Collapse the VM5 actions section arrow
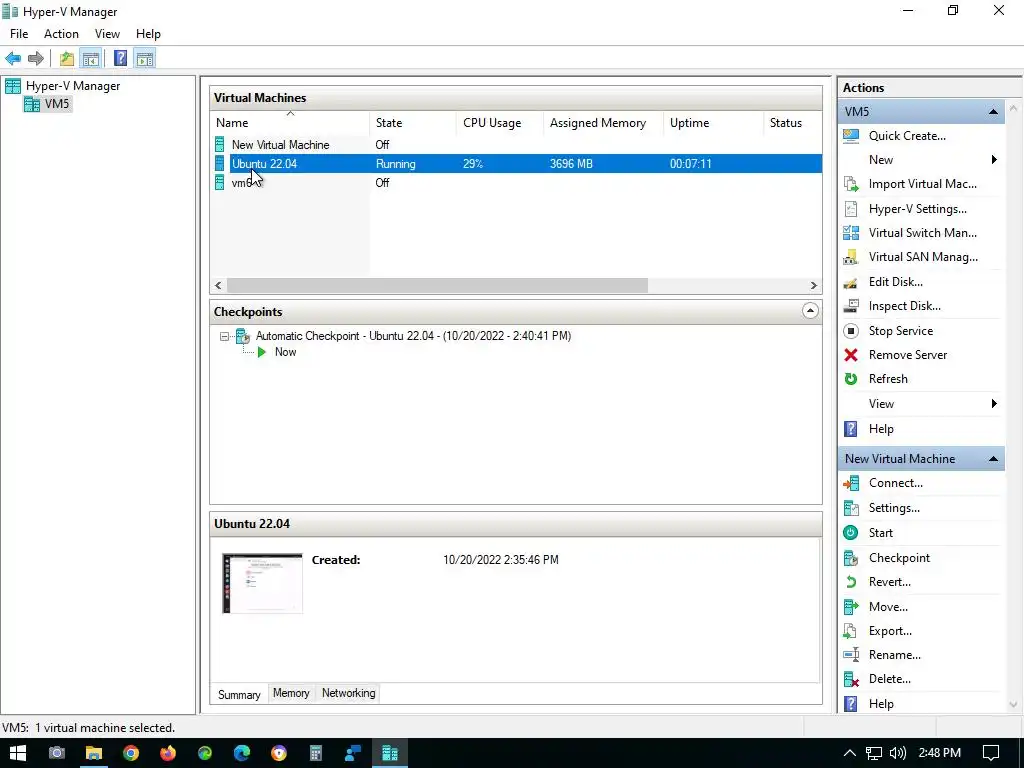The height and width of the screenshot is (768, 1024). 993,112
